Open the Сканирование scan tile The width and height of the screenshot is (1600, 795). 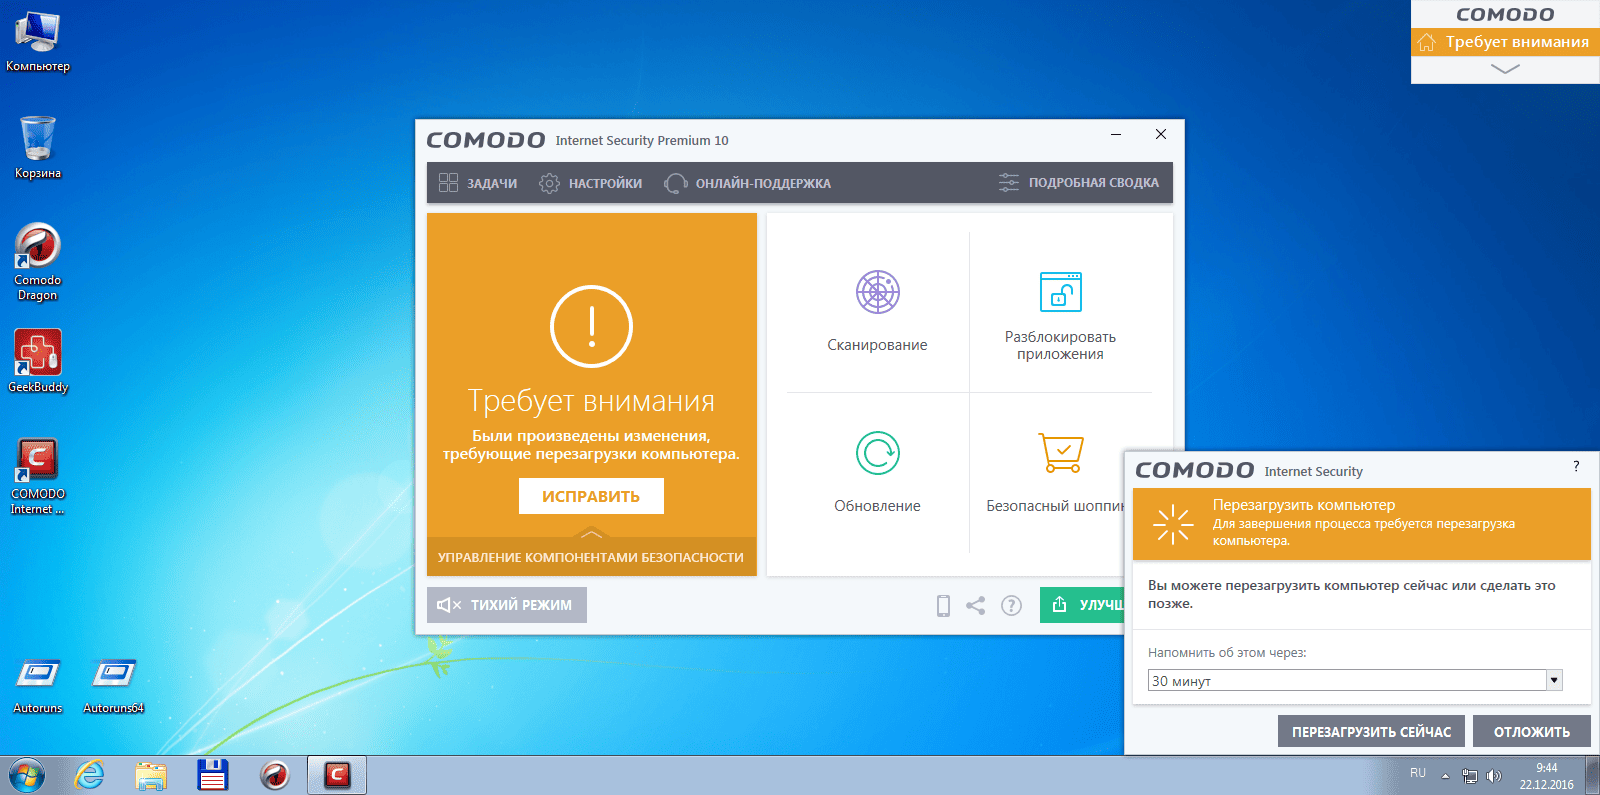coord(877,311)
